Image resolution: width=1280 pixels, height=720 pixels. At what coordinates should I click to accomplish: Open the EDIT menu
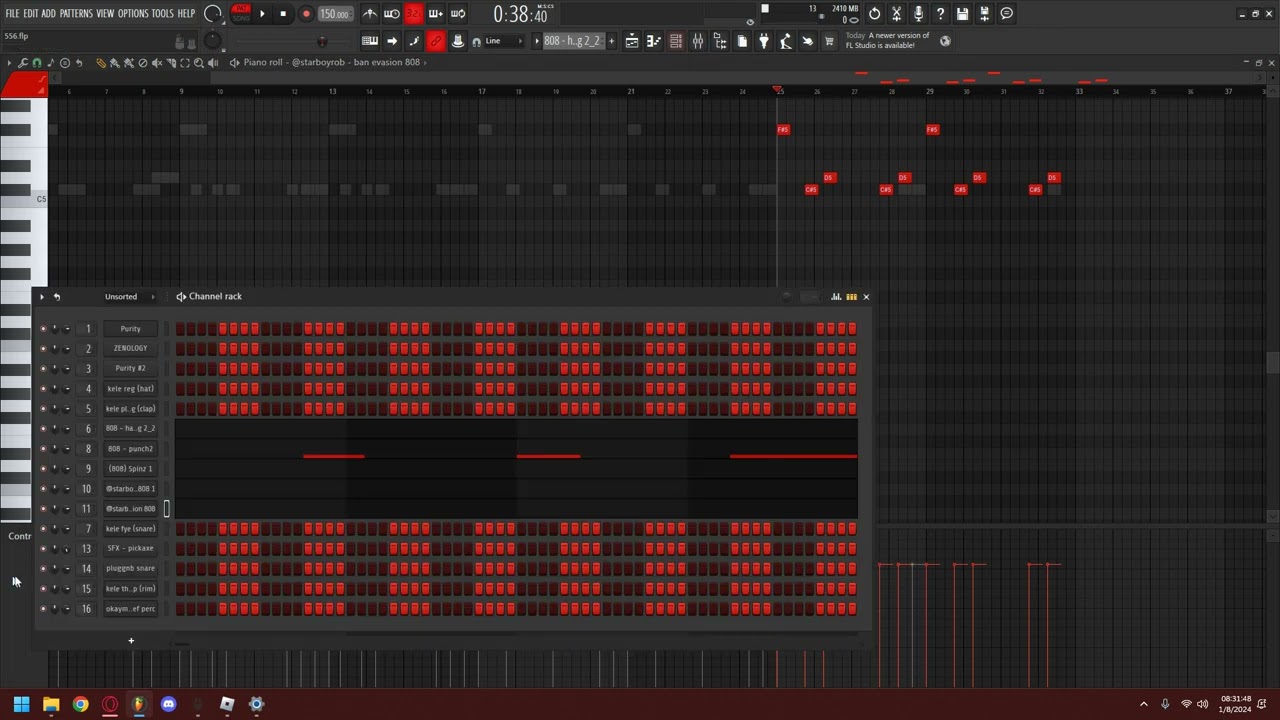[31, 14]
